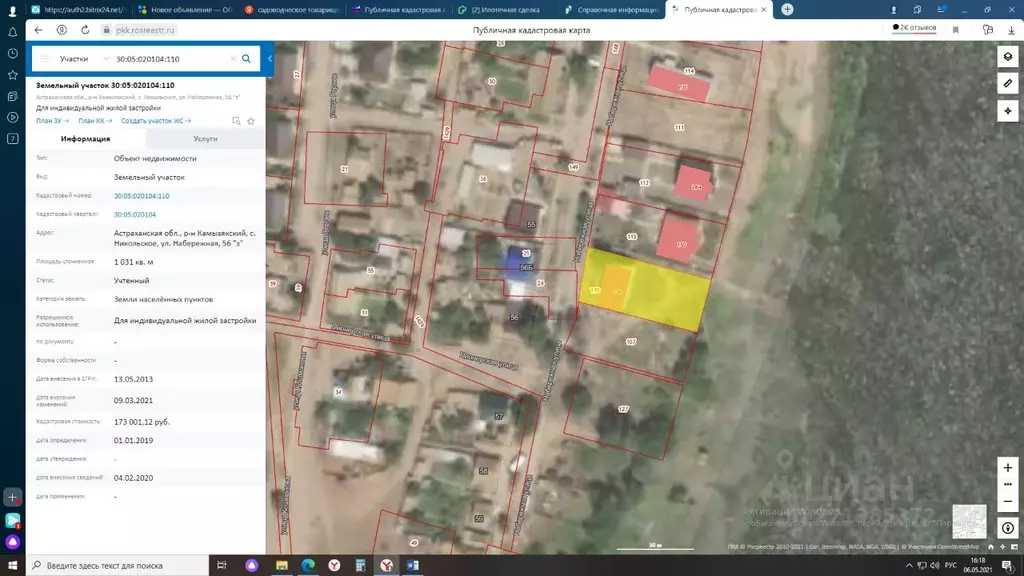Viewport: 1024px width, 576px height.
Task: Collapse the left information panel
Action: (270, 59)
